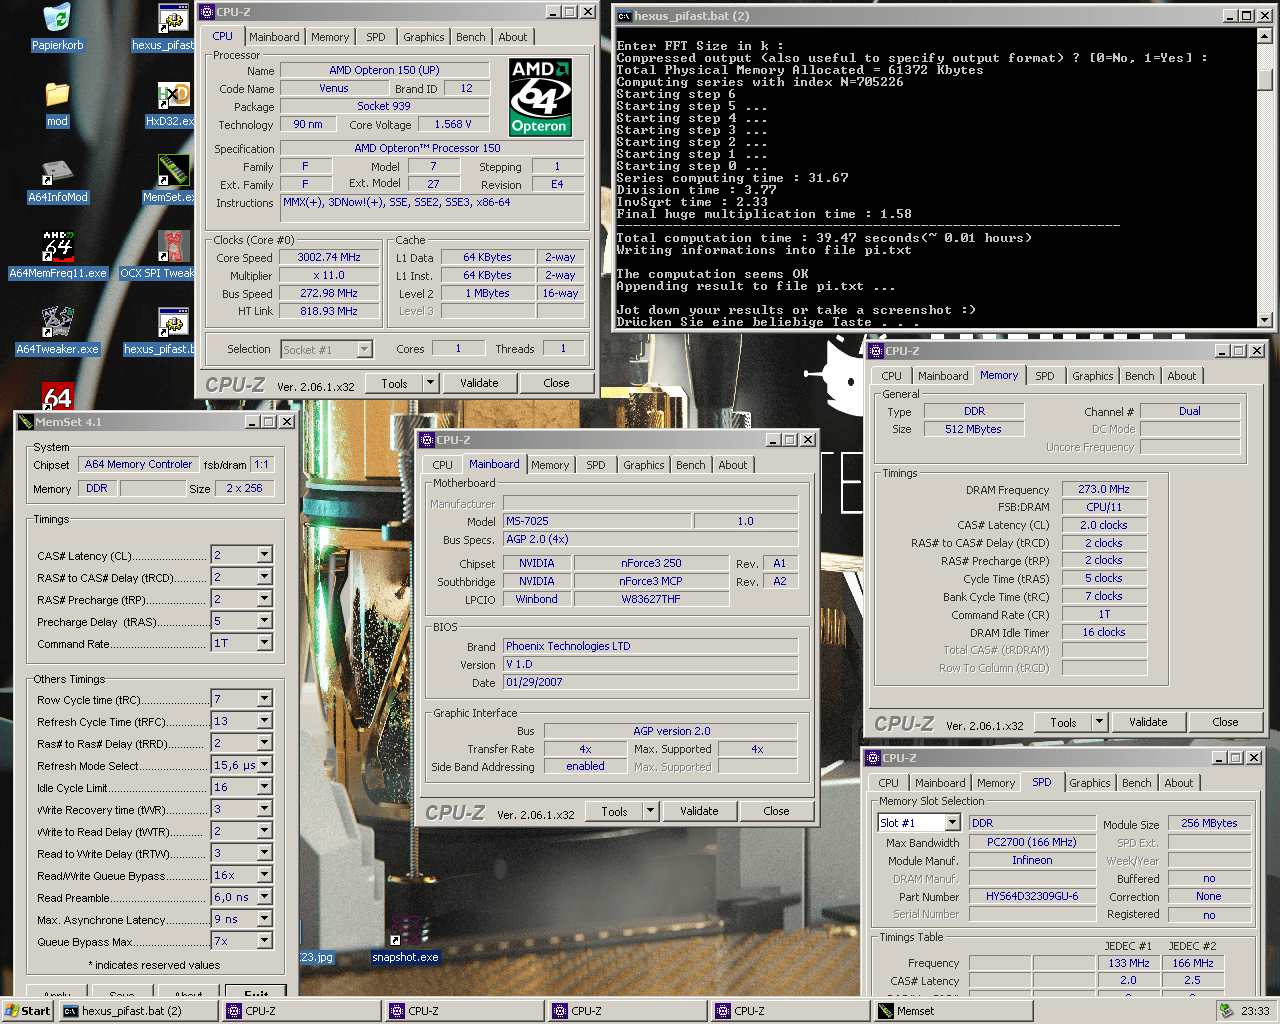This screenshot has height=1024, width=1280.
Task: Click console scrollbar up arrow
Action: [x=1264, y=36]
